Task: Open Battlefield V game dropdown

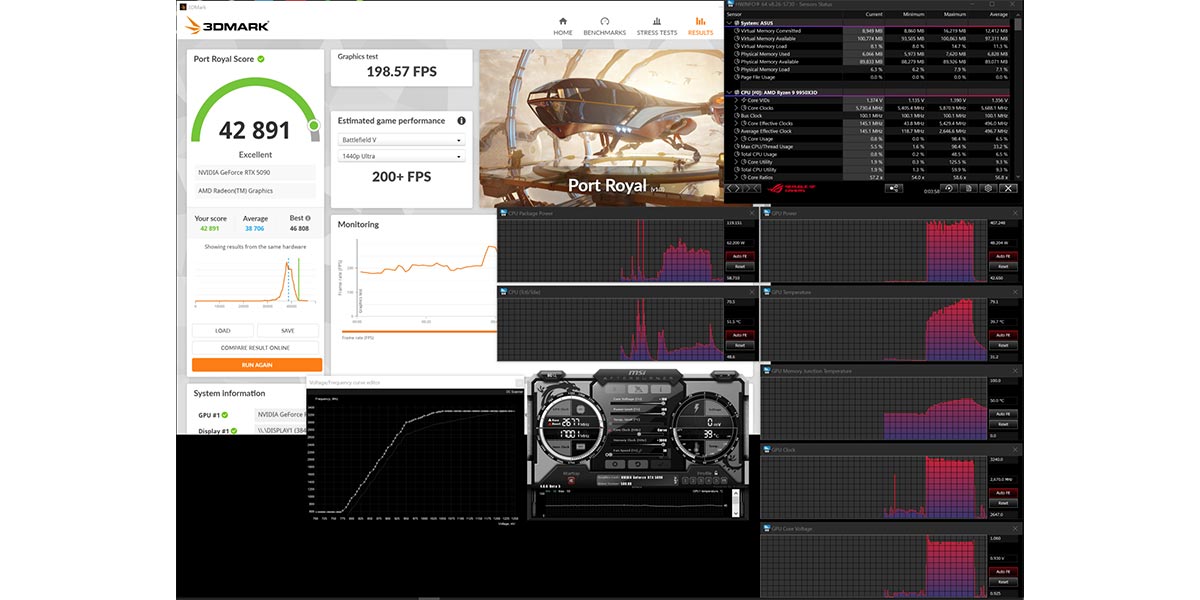Action: point(401,140)
